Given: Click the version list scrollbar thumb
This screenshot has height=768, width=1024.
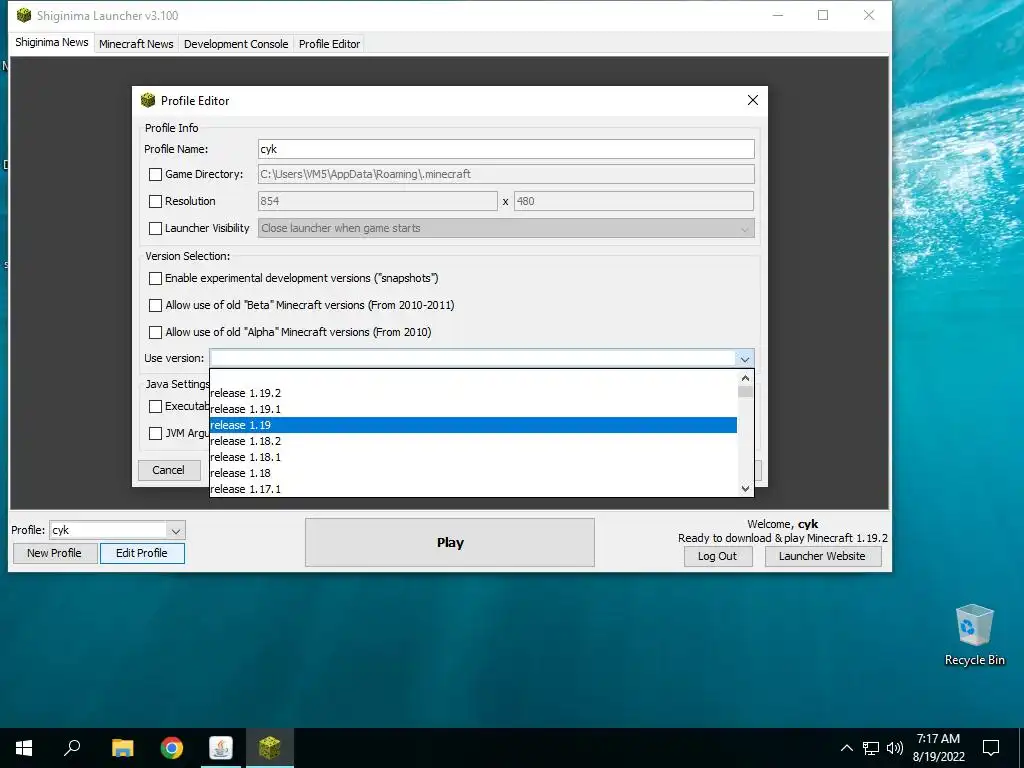Looking at the screenshot, I should (745, 392).
